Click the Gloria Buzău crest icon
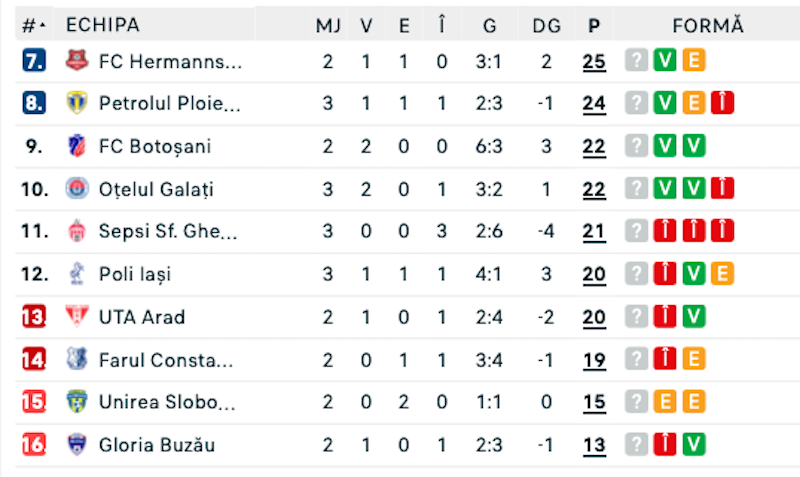Image resolution: width=800 pixels, height=477 pixels. pos(77,444)
